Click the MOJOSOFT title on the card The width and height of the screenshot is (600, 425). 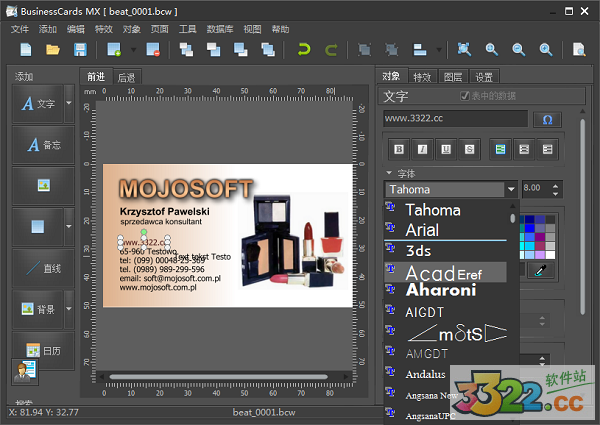point(186,189)
